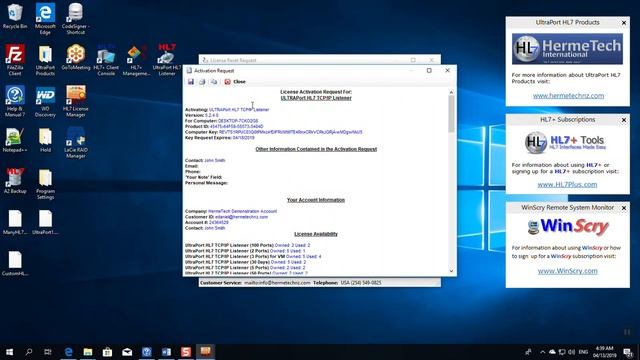Click the Computer Key value text
Image resolution: width=640 pixels, height=360 pixels.
click(291, 132)
